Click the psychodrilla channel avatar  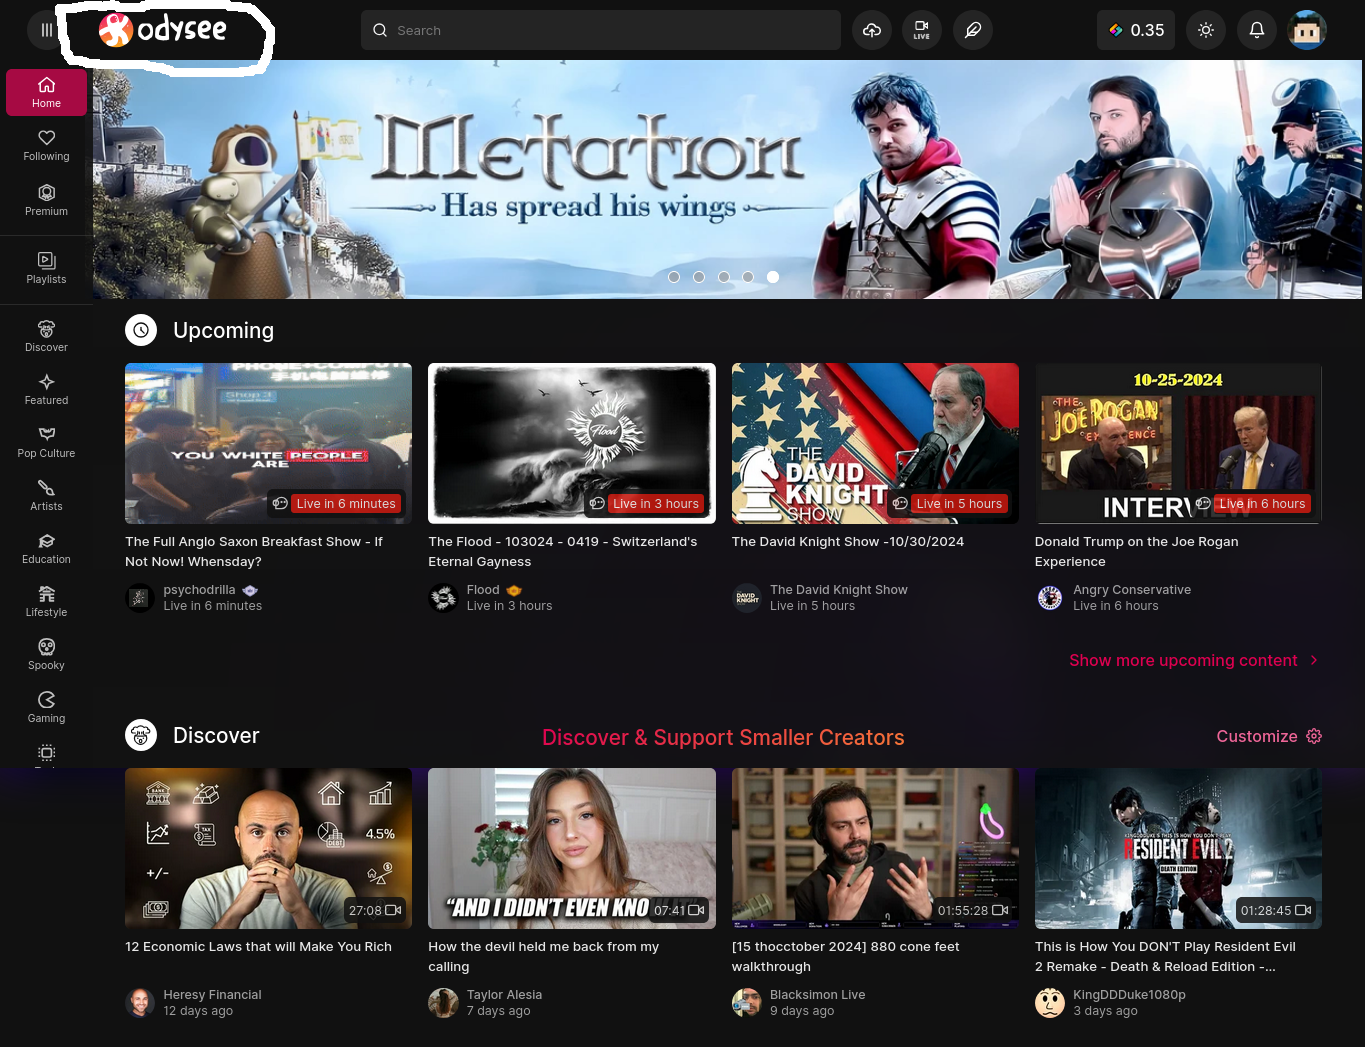[x=140, y=598]
